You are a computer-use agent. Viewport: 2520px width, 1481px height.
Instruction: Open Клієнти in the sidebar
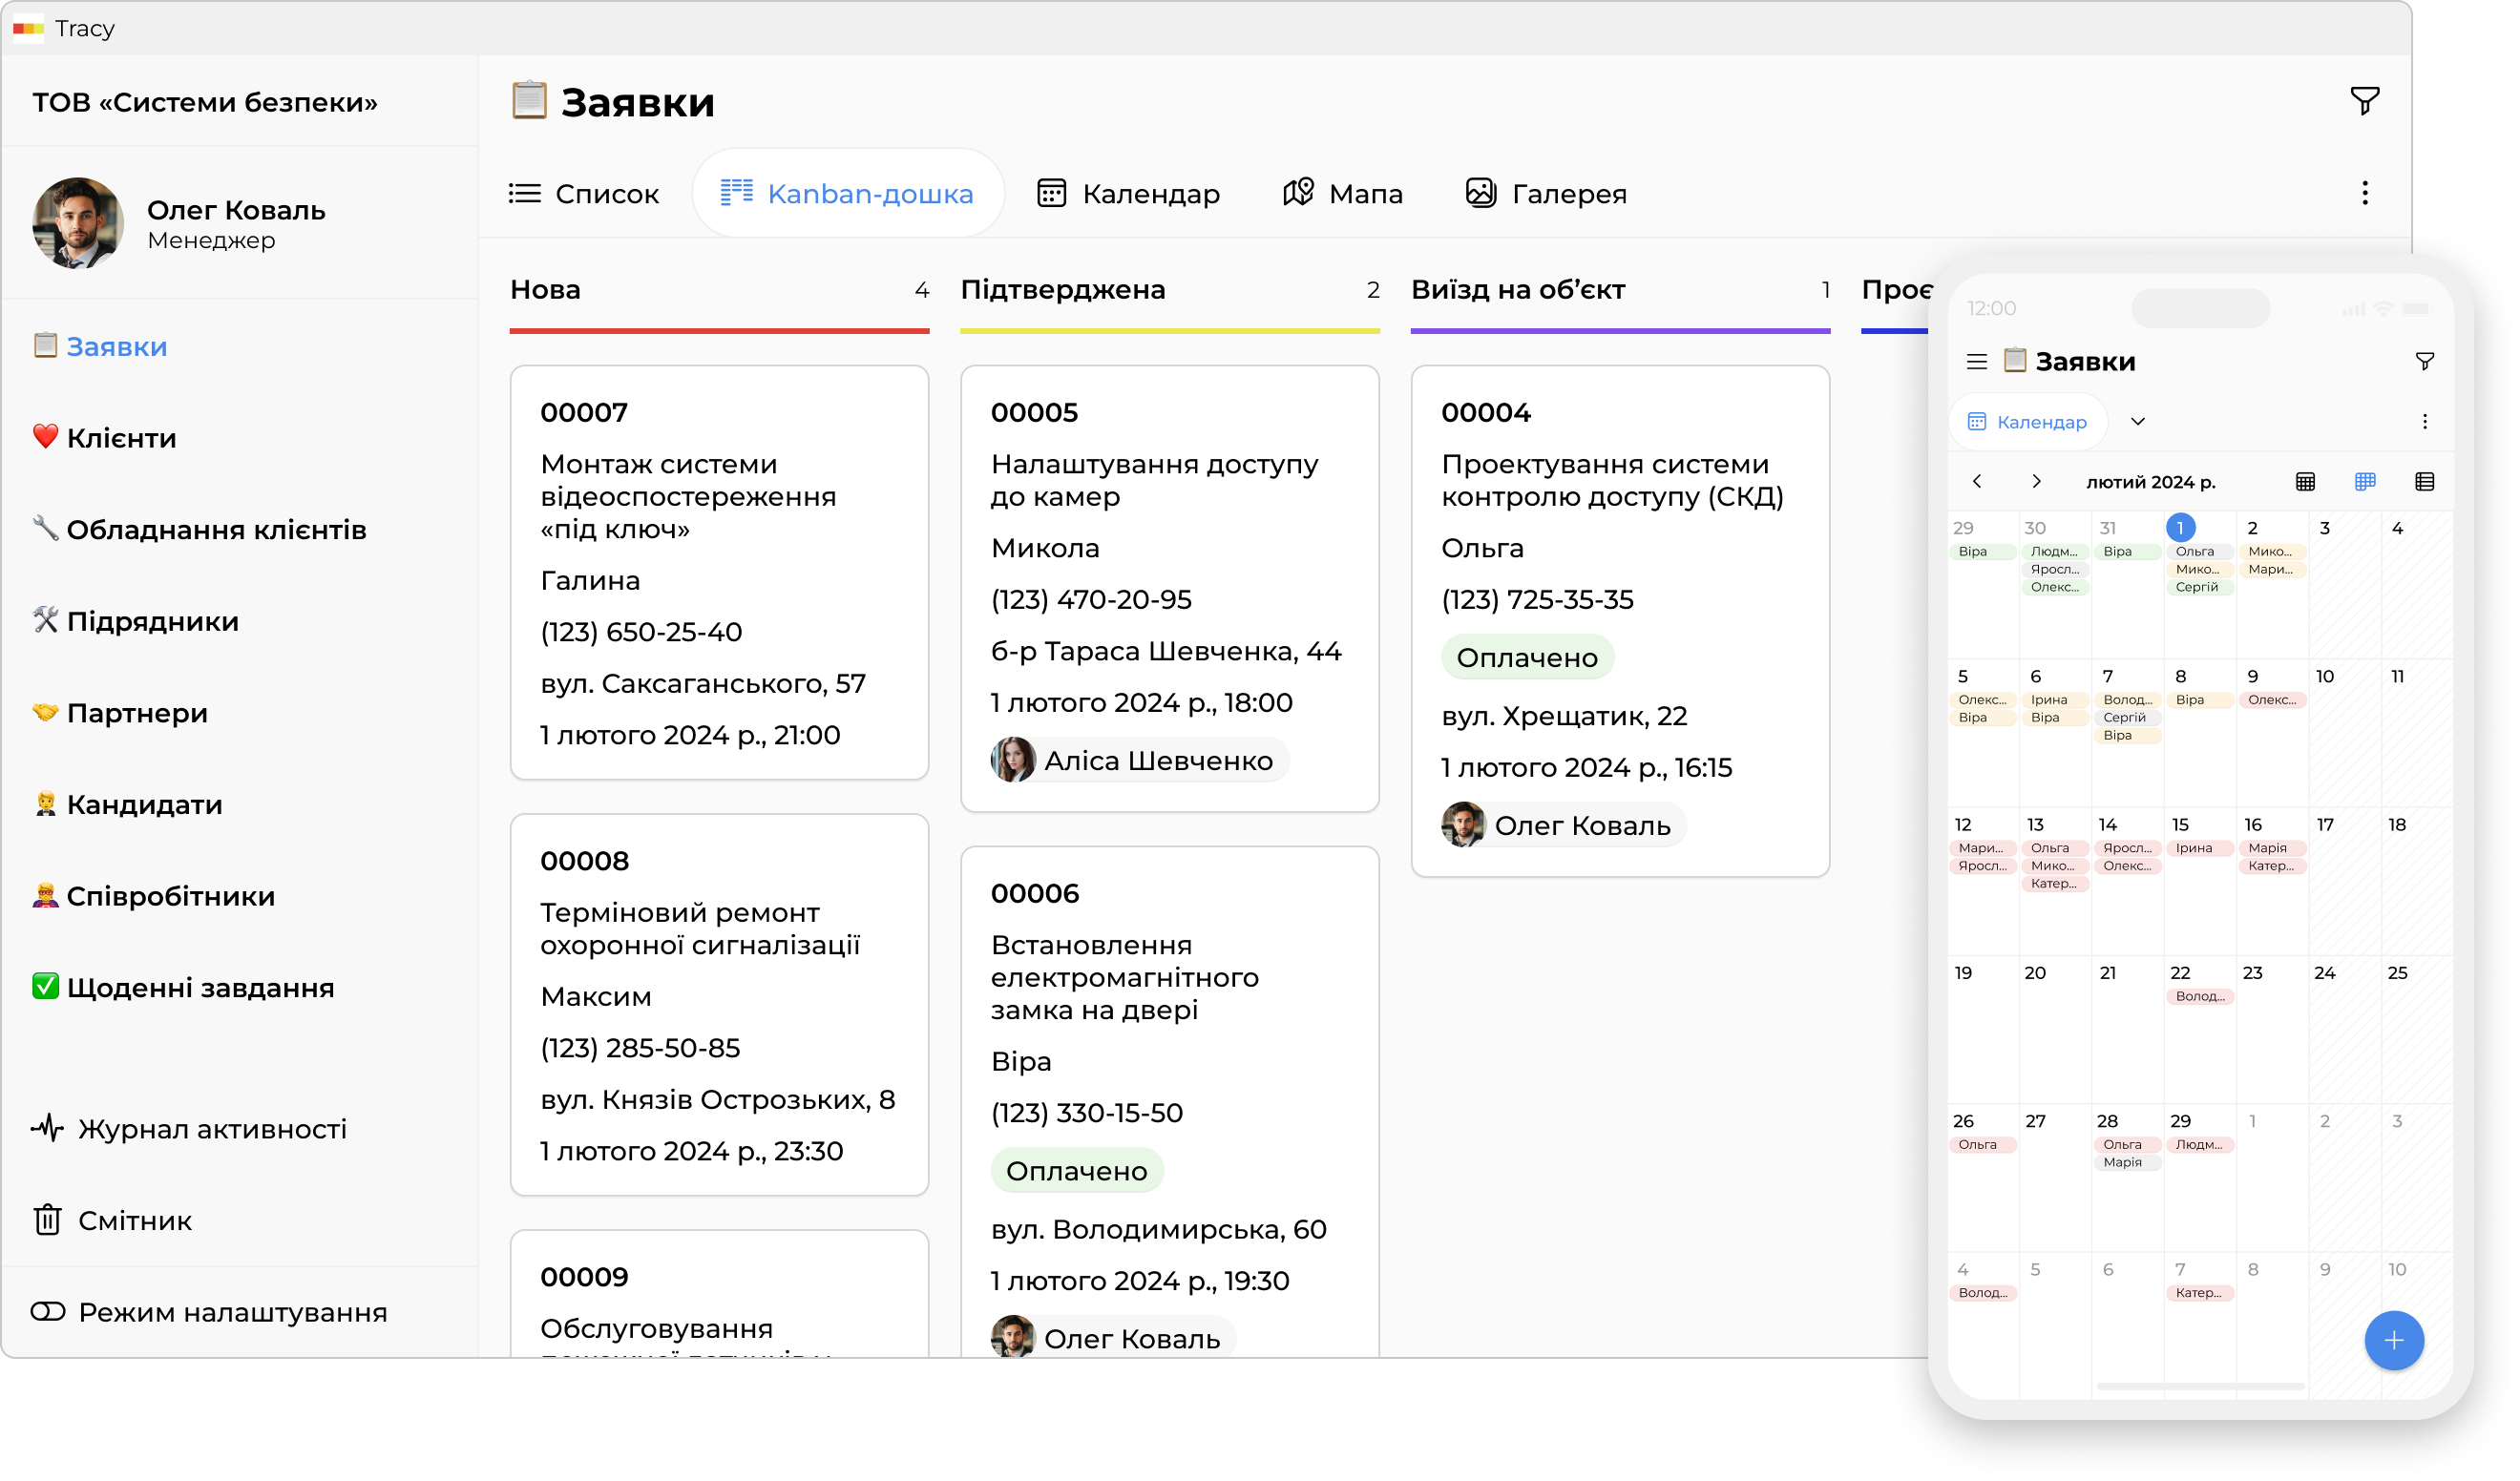(x=120, y=438)
